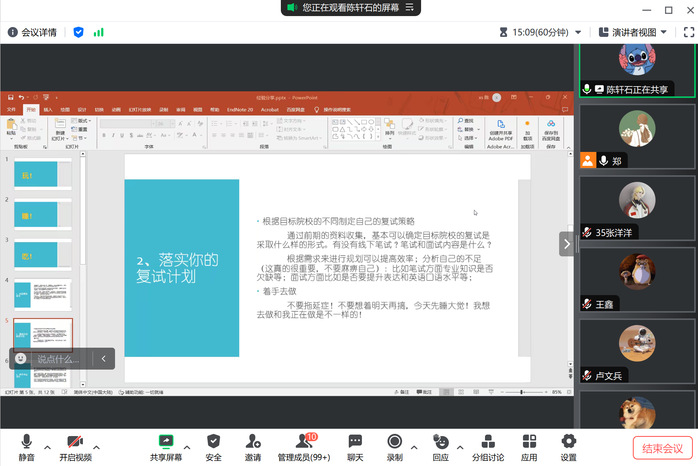Screen dimensions: 698x466
Task: Open meeting 设置 gear icon
Action: coord(568,447)
